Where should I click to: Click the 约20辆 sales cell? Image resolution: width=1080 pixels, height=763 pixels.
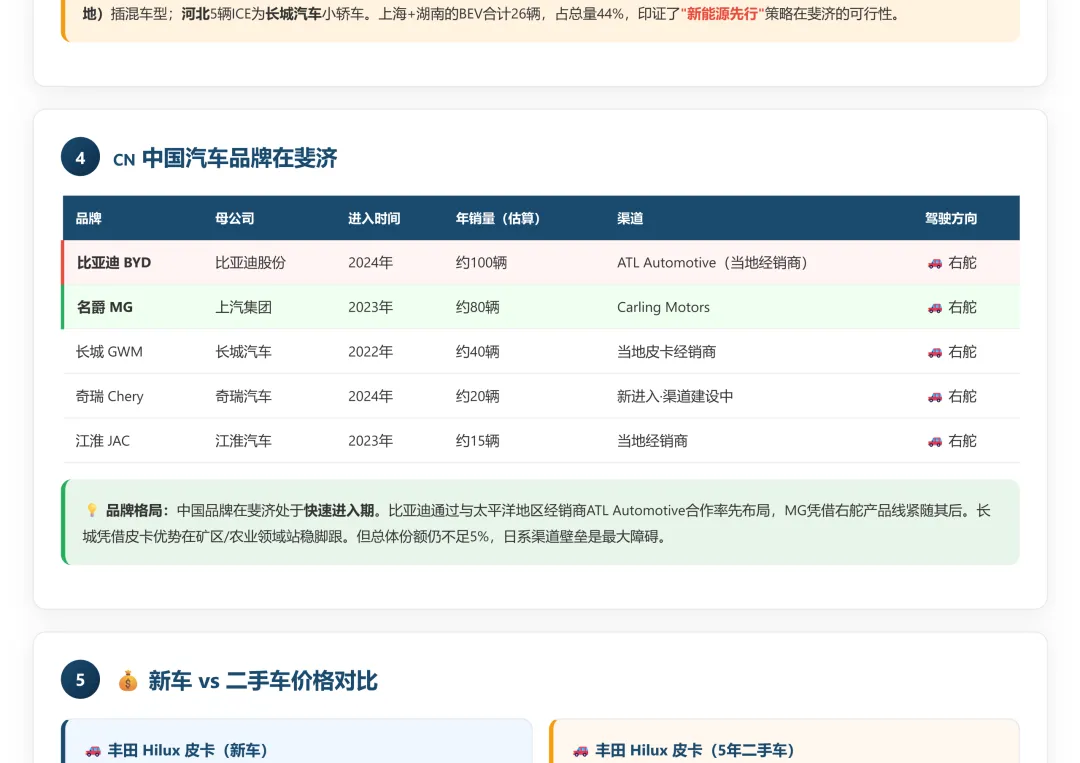pos(477,396)
